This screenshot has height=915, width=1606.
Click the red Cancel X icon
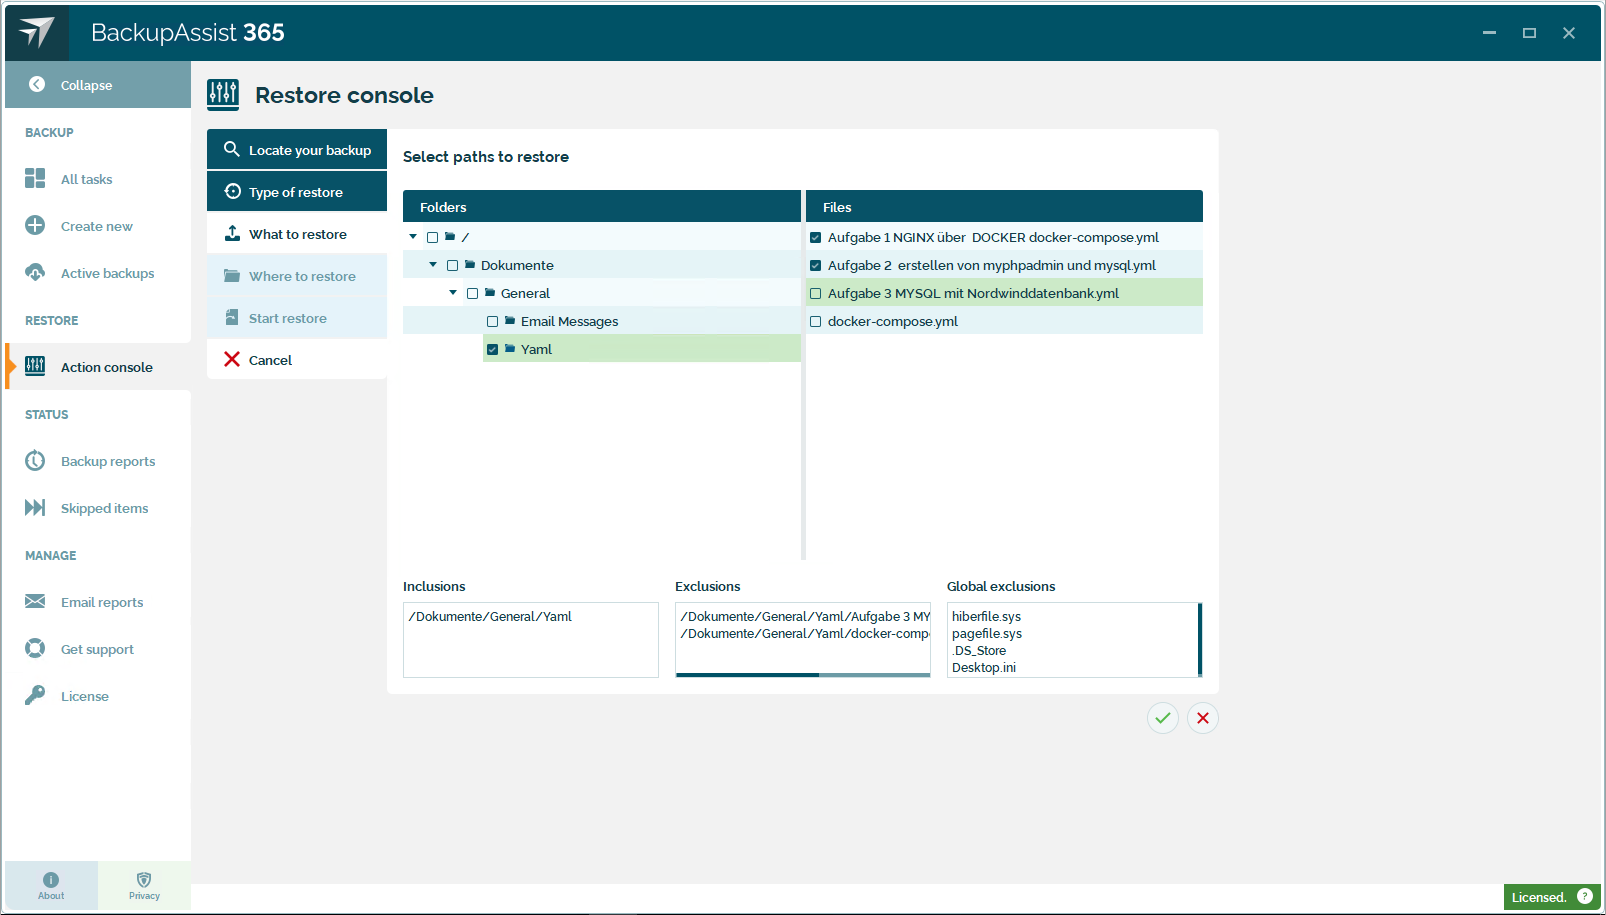pos(232,359)
